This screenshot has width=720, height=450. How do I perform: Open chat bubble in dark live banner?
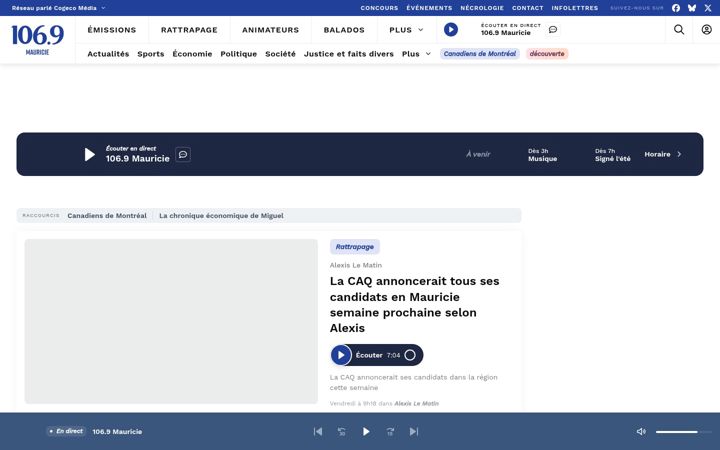pyautogui.click(x=183, y=154)
